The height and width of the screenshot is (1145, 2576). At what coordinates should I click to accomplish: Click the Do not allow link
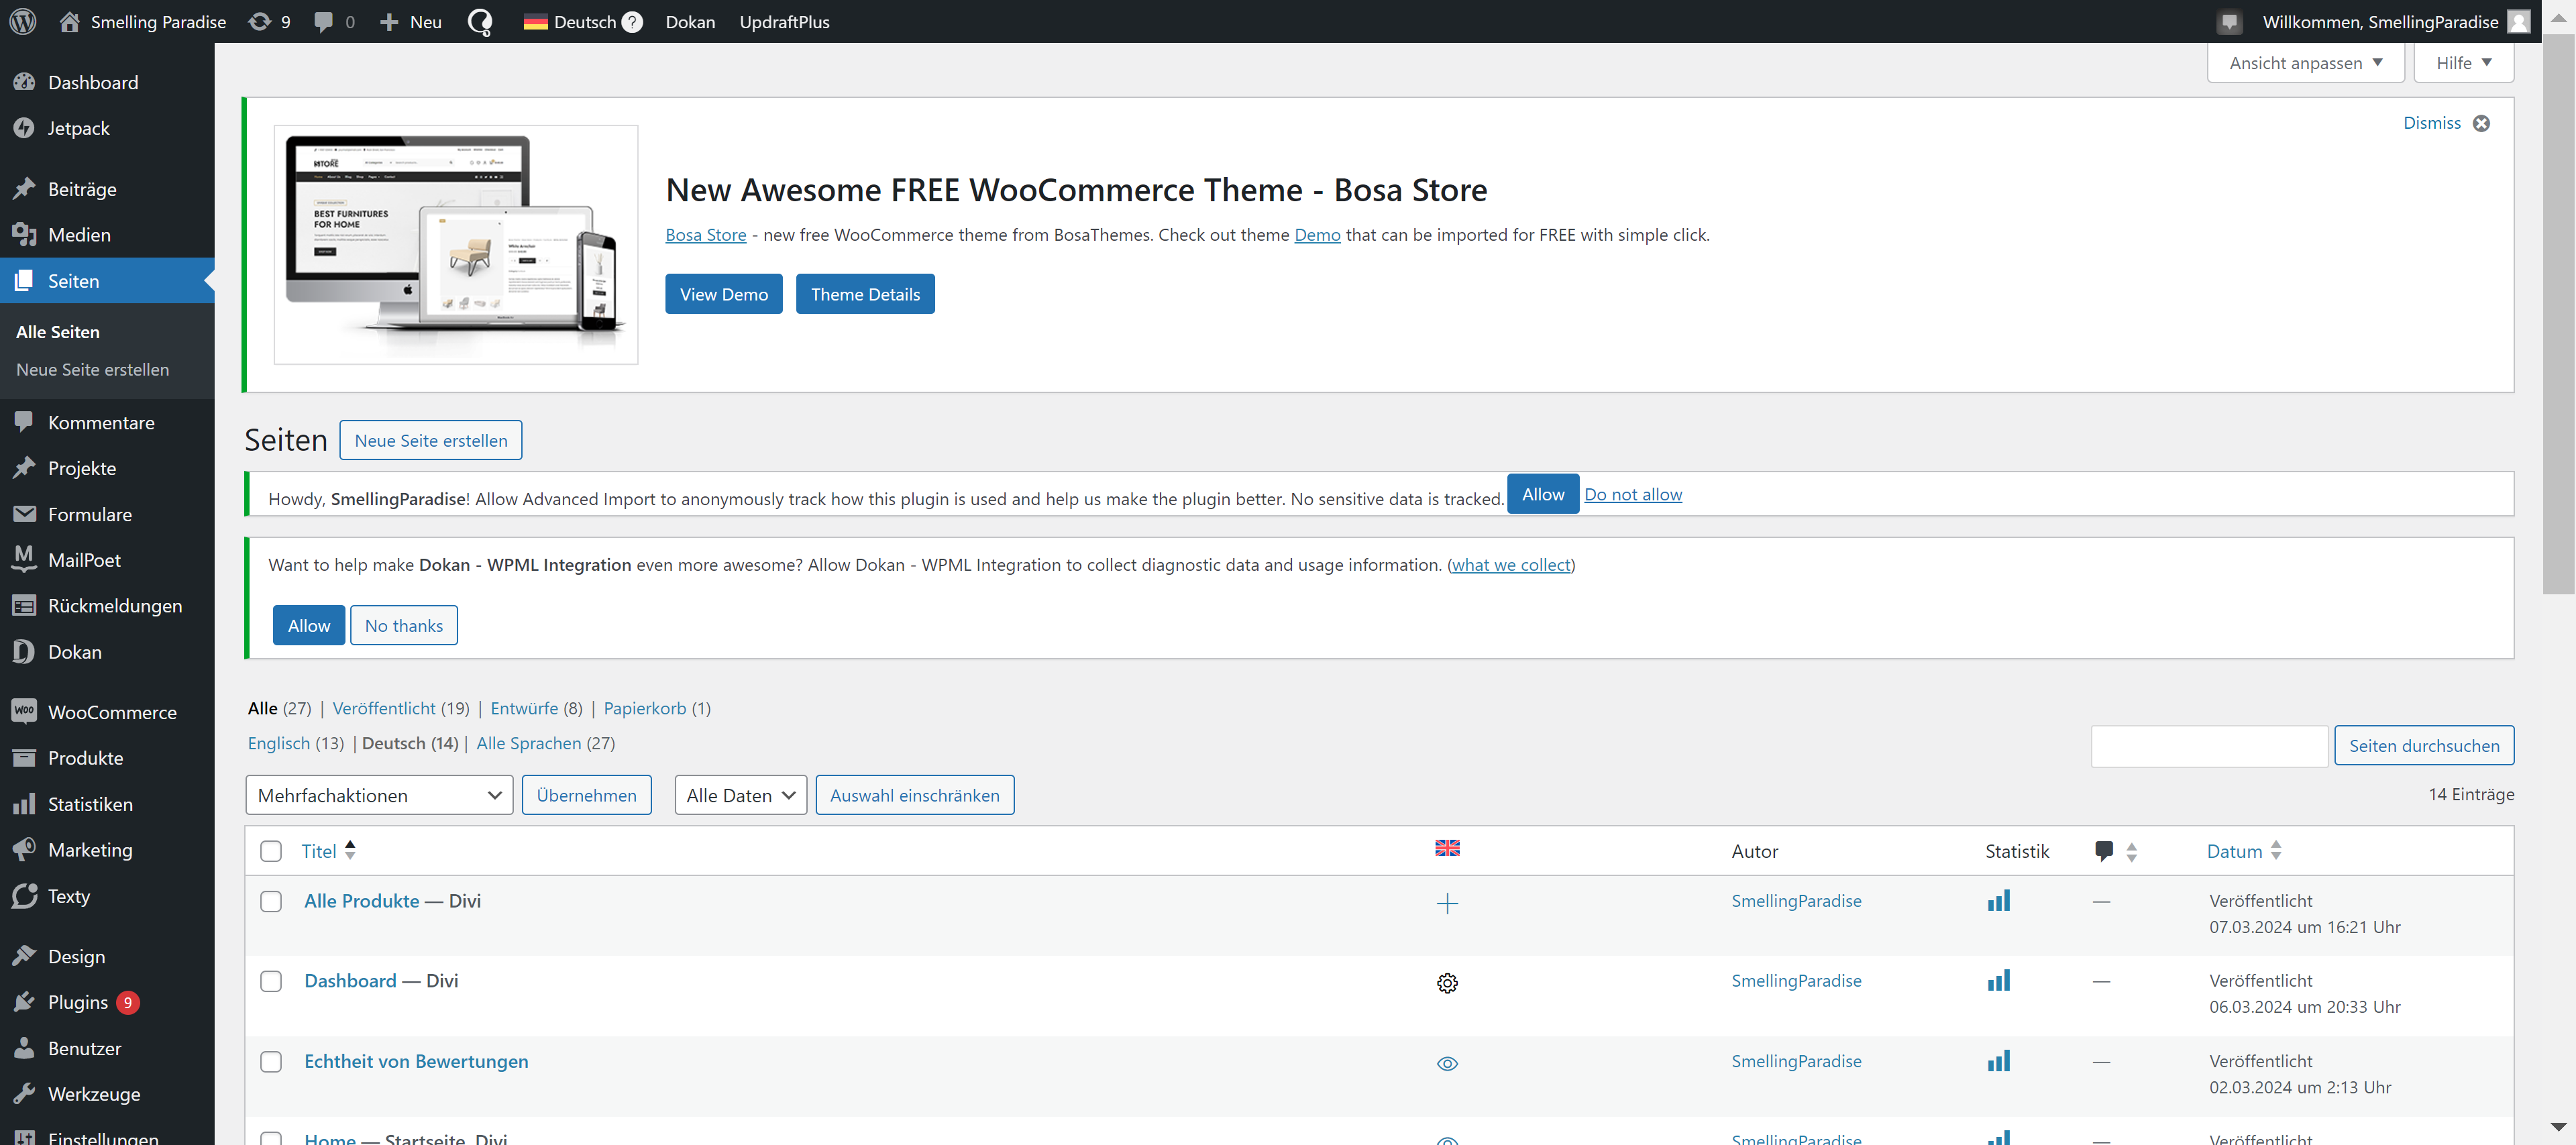(1633, 494)
